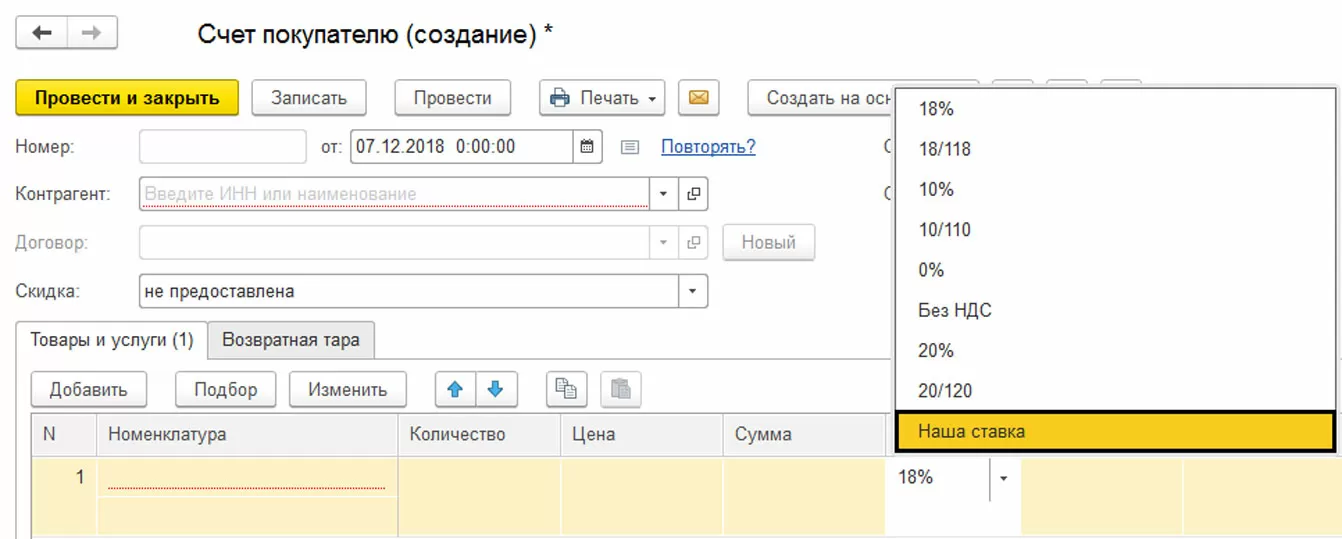Image resolution: width=1342 pixels, height=539 pixels.
Task: Expand the Контрагент dropdown list
Action: (663, 194)
